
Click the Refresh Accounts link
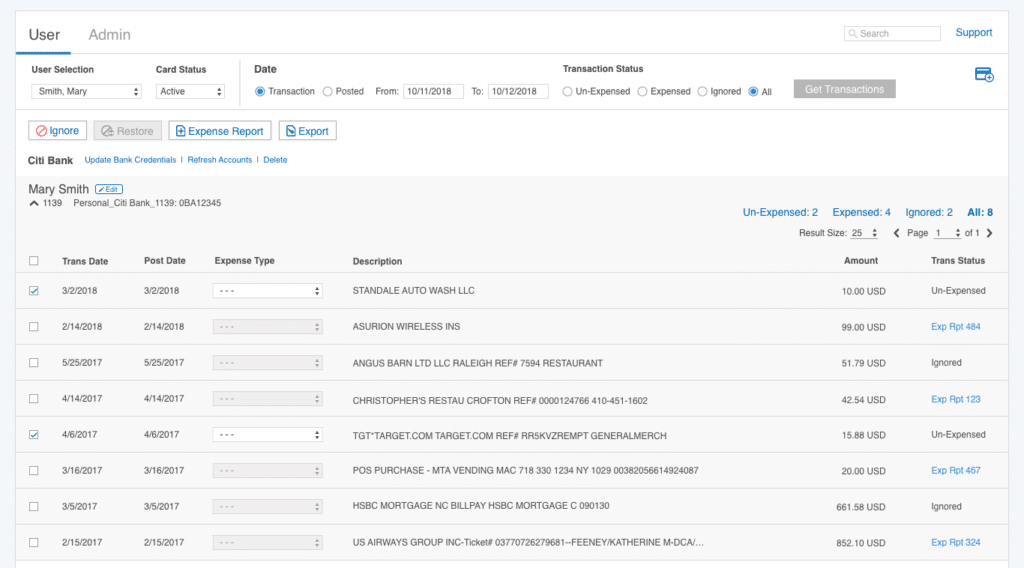219,160
